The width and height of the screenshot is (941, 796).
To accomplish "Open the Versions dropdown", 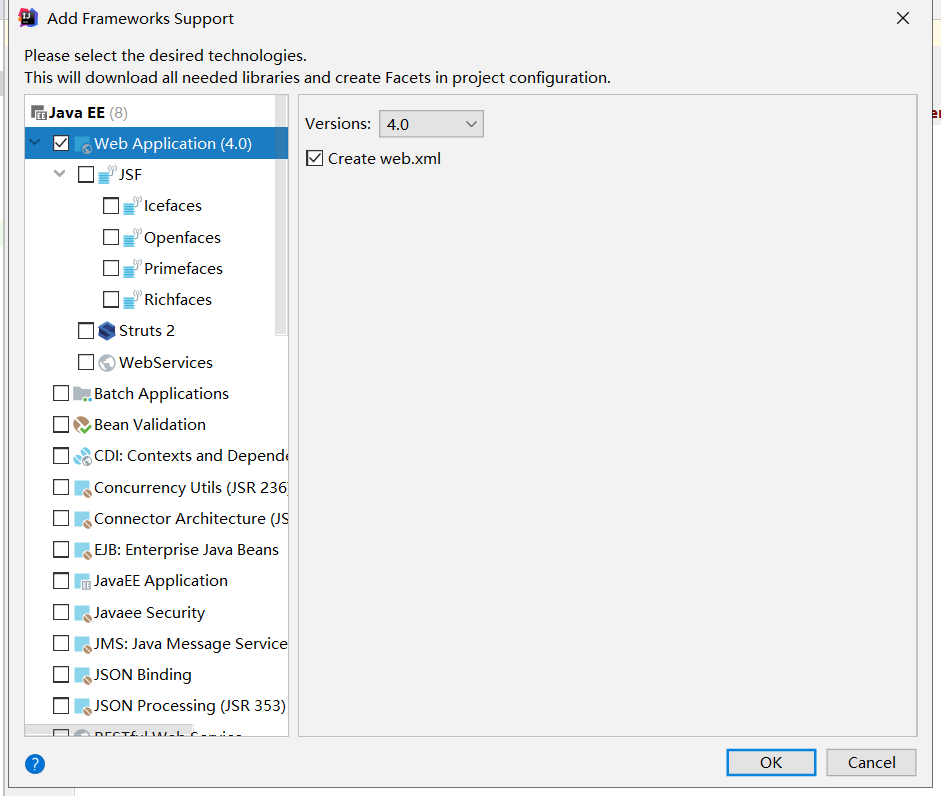I will pyautogui.click(x=431, y=124).
